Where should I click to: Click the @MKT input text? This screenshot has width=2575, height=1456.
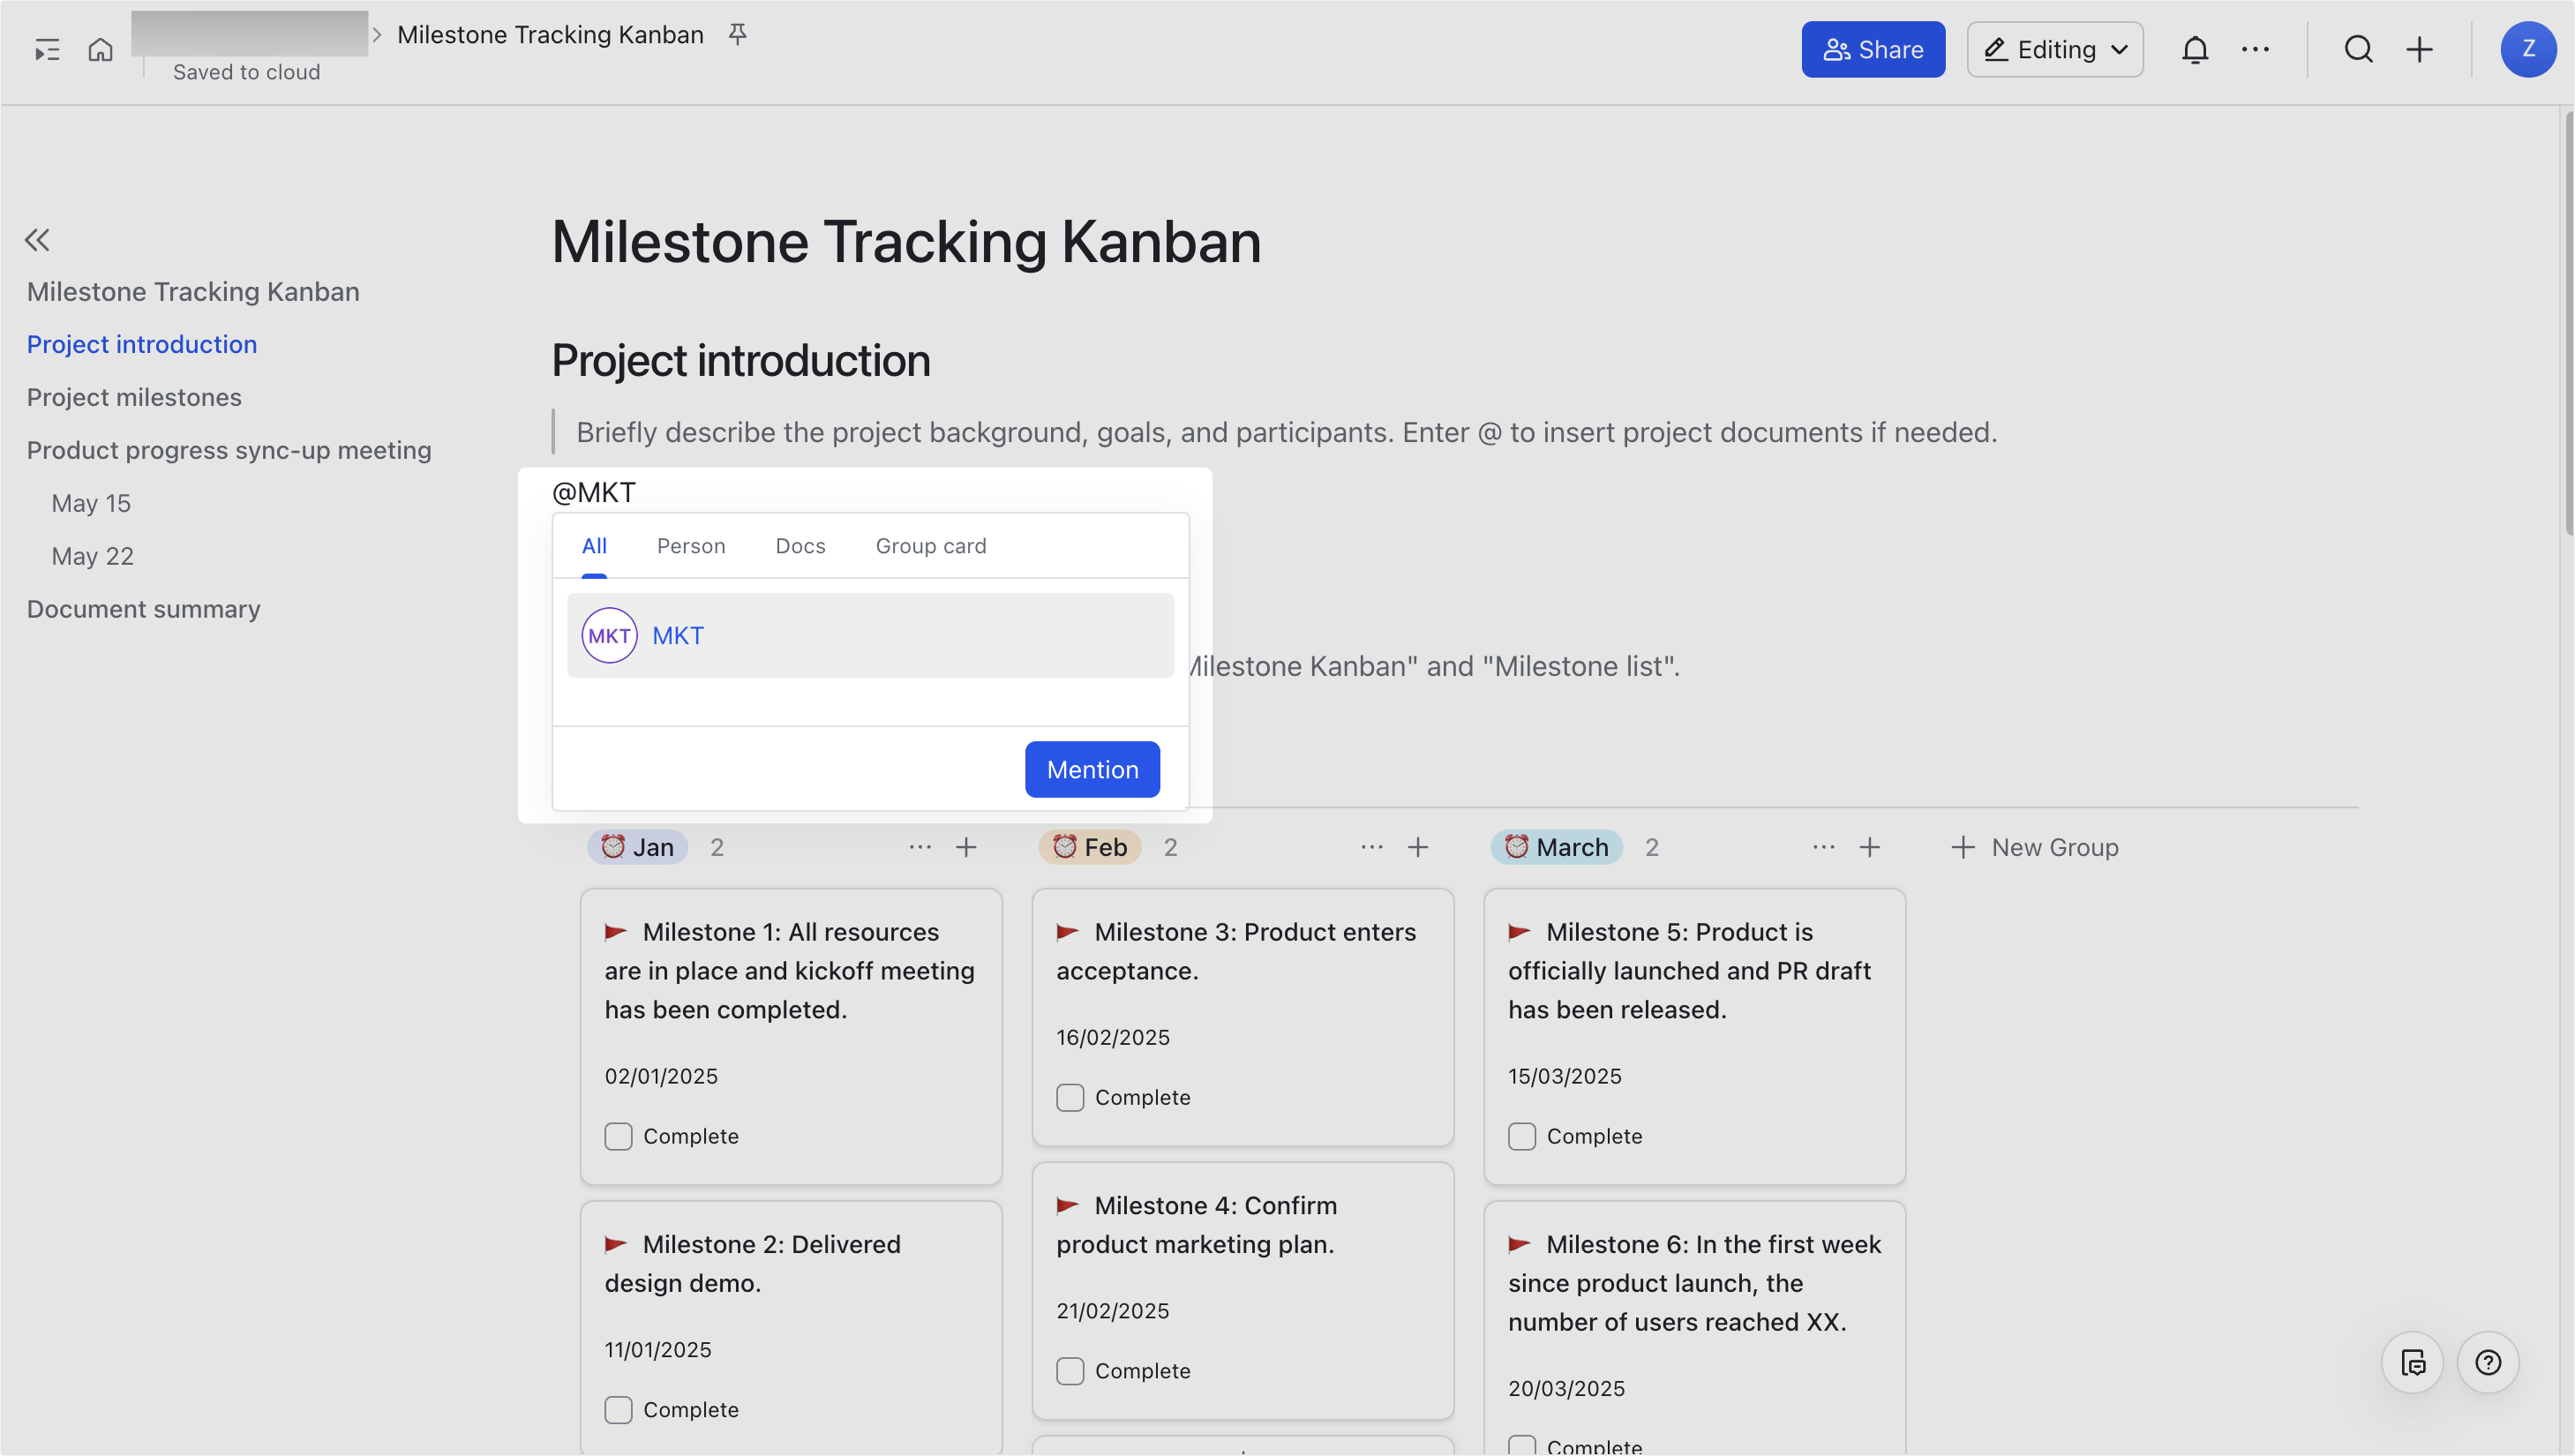click(593, 492)
